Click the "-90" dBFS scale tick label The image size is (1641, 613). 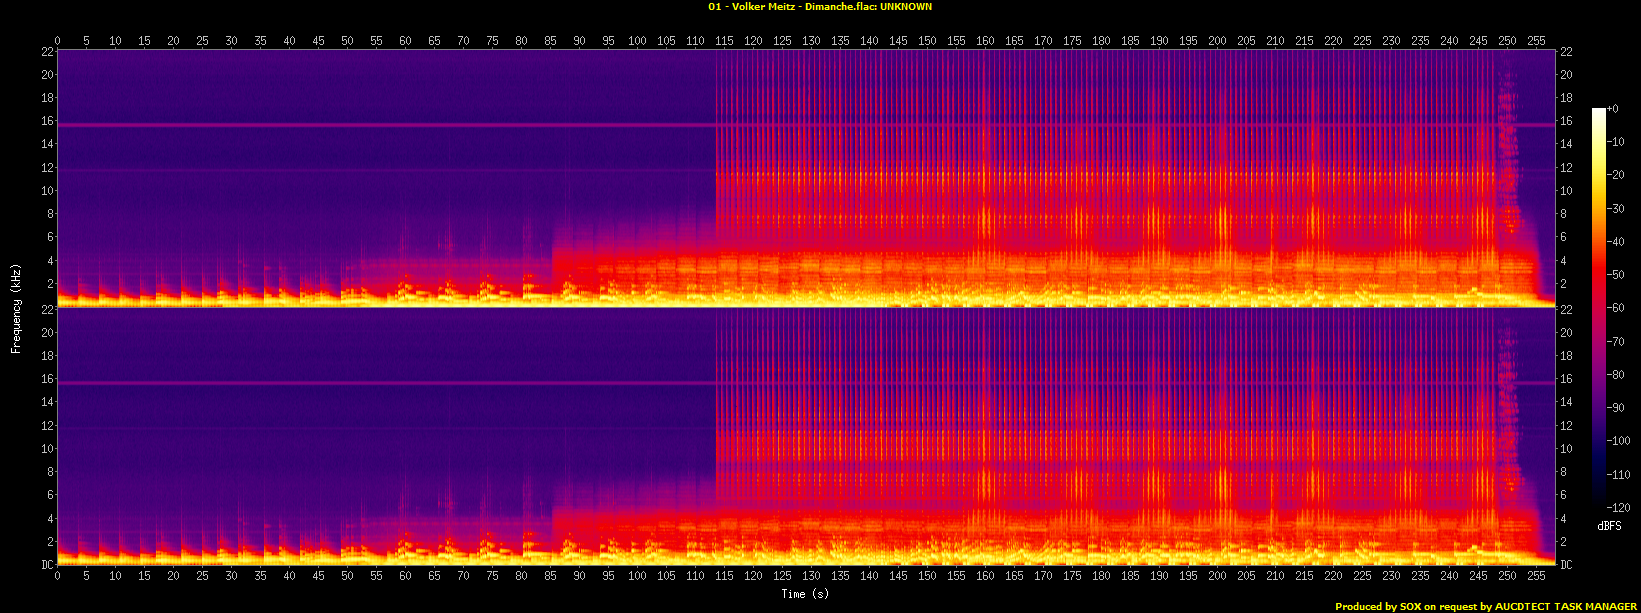[1616, 408]
